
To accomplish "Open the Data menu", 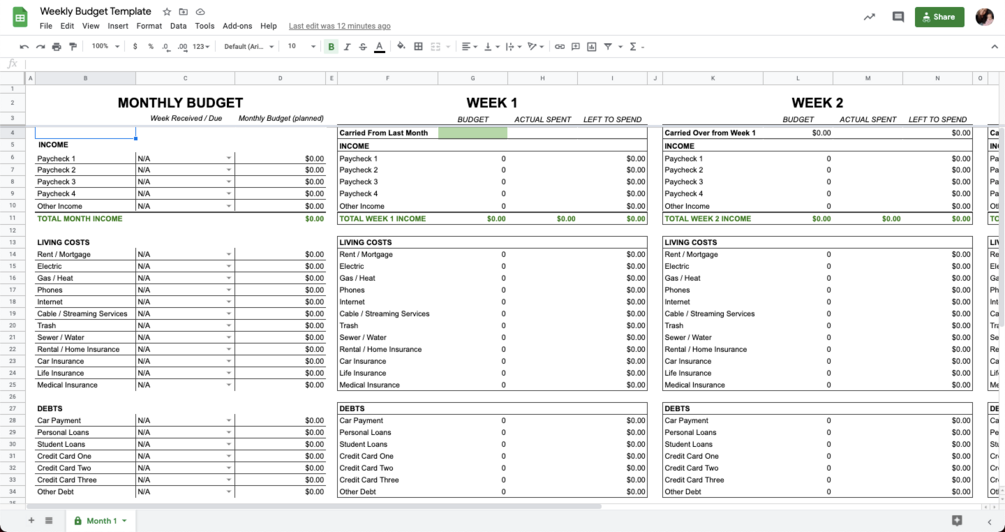I will 178,26.
